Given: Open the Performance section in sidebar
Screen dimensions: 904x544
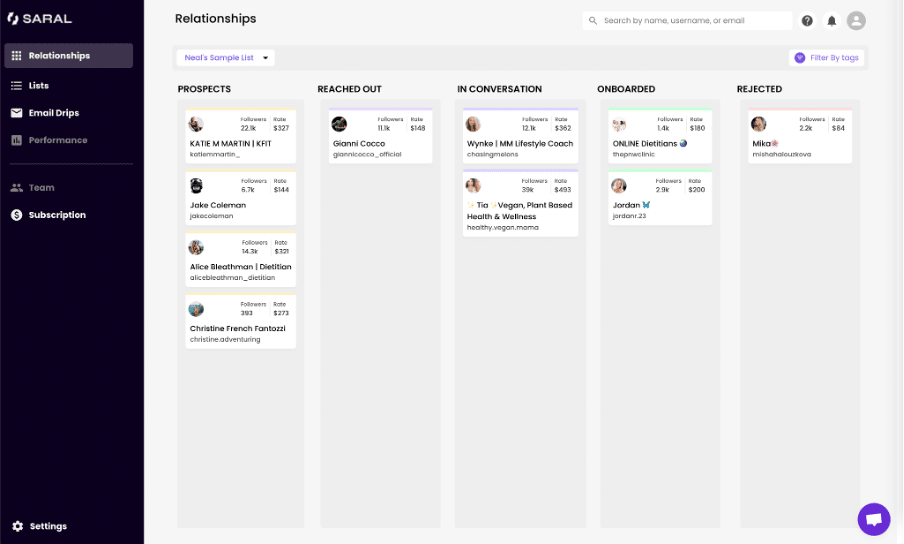Looking at the screenshot, I should click(x=57, y=140).
